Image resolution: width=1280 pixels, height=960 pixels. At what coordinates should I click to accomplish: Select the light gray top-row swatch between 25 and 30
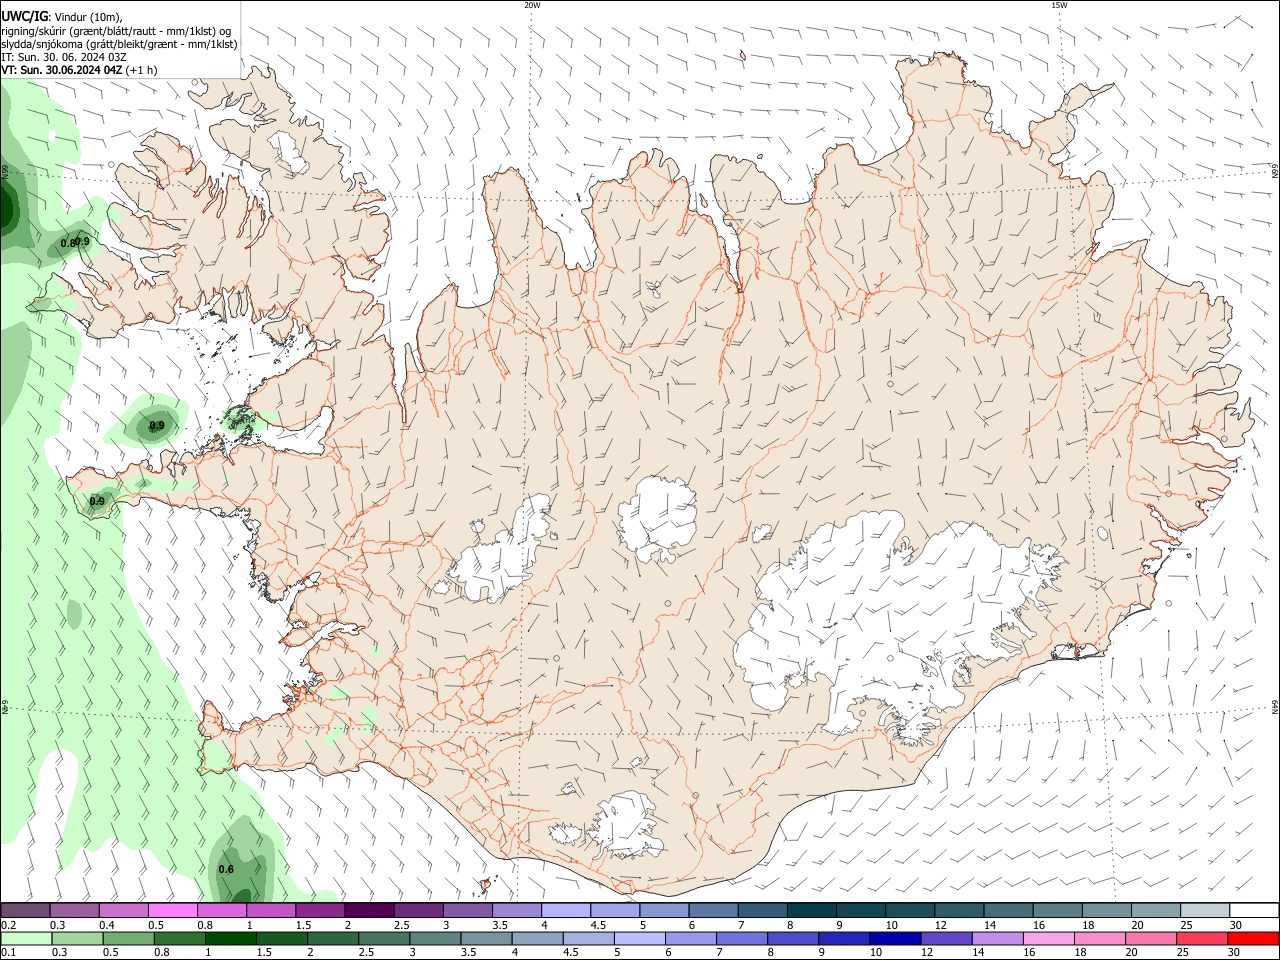[1205, 910]
